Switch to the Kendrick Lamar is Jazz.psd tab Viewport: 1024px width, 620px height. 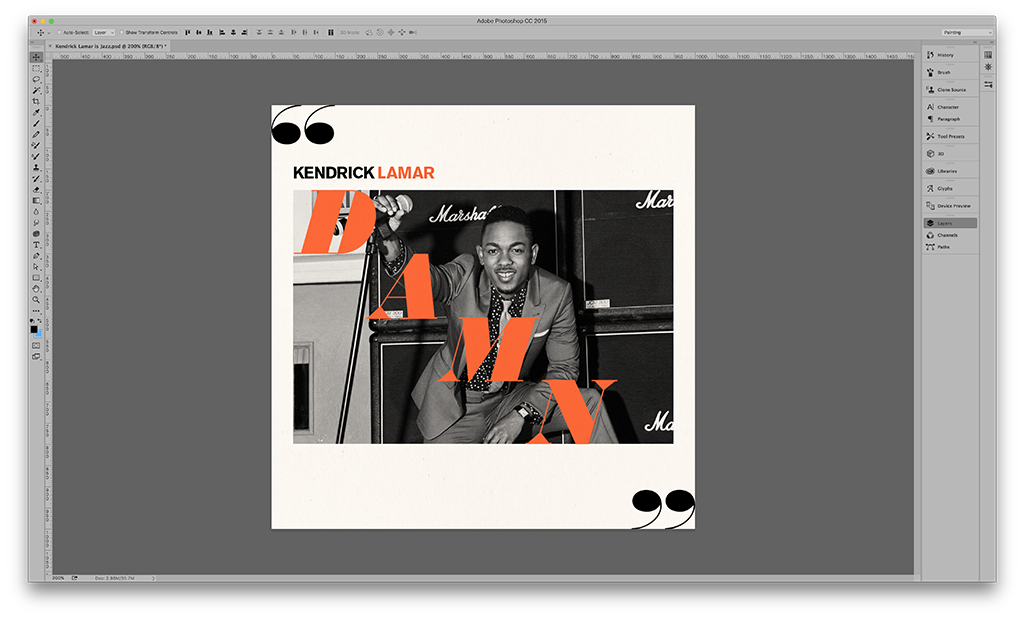[111, 46]
